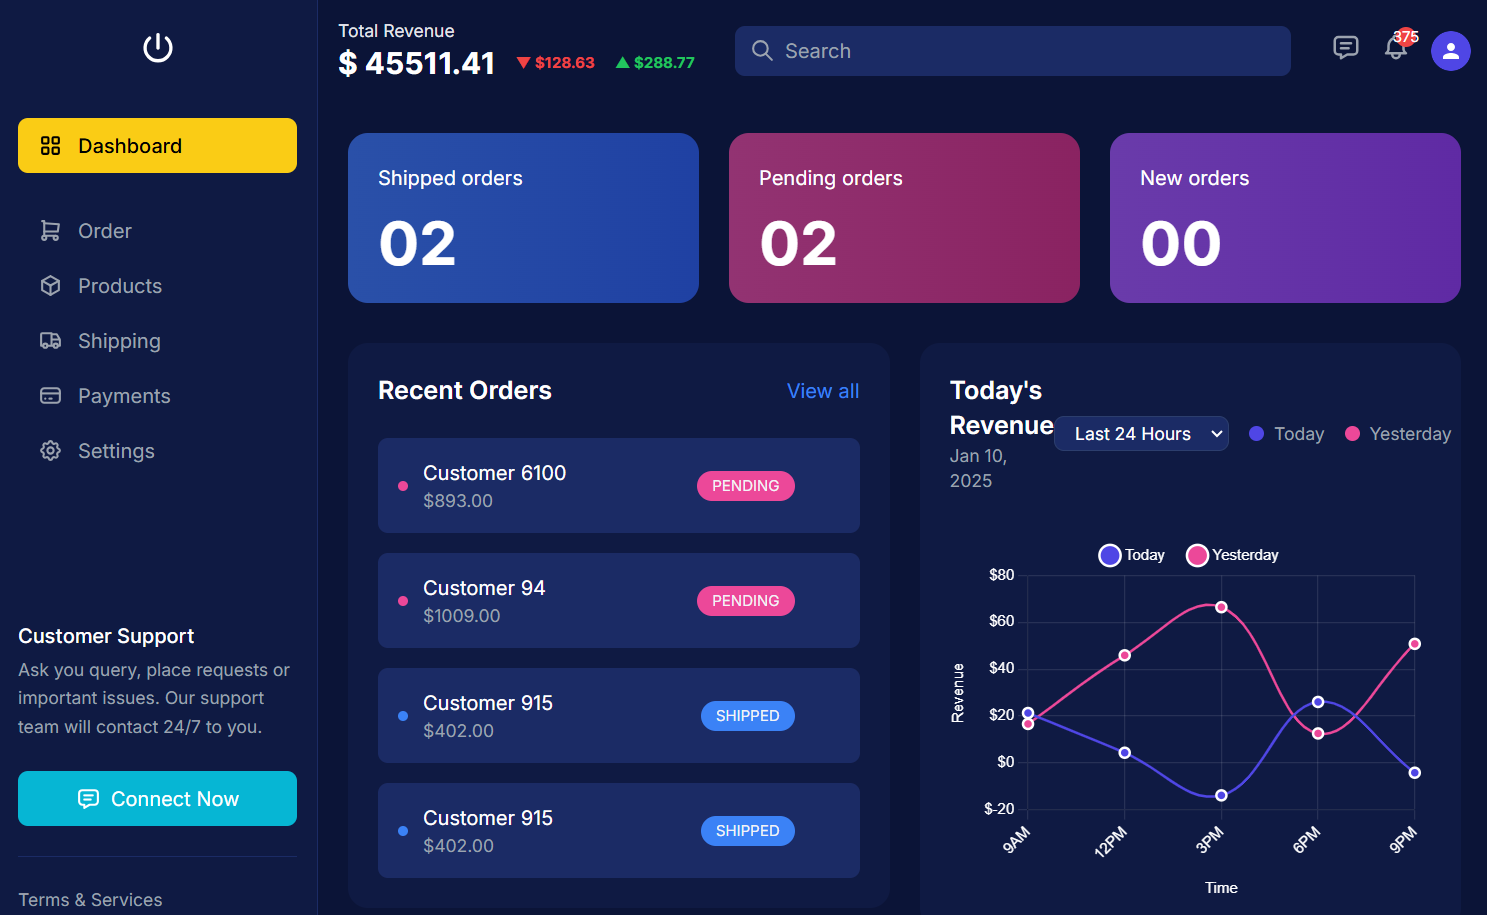The image size is (1487, 915).
Task: Click the Dashboard grid icon
Action: (50, 146)
